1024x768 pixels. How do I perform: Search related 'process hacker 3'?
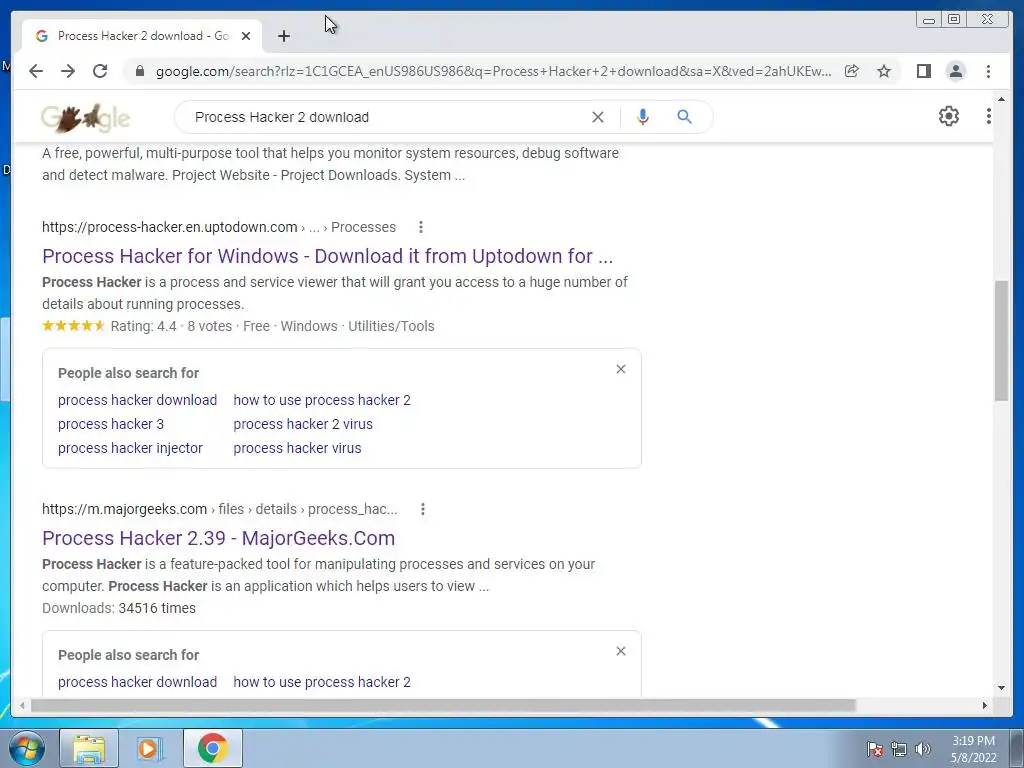pyautogui.click(x=110, y=424)
